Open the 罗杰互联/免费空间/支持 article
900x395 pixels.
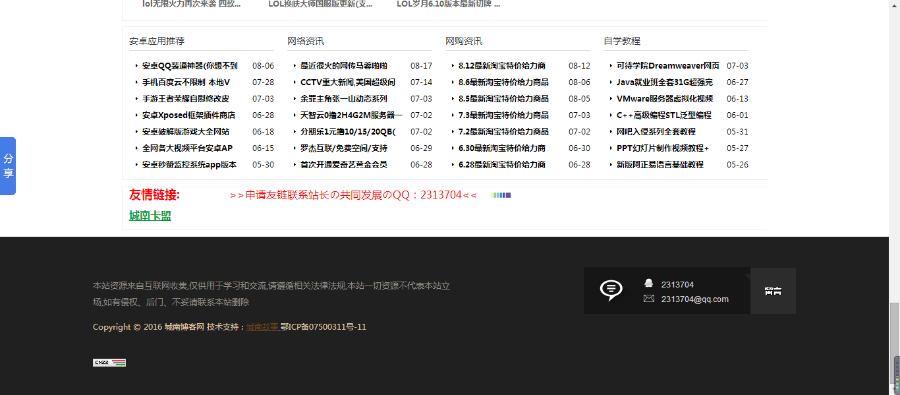(x=344, y=148)
